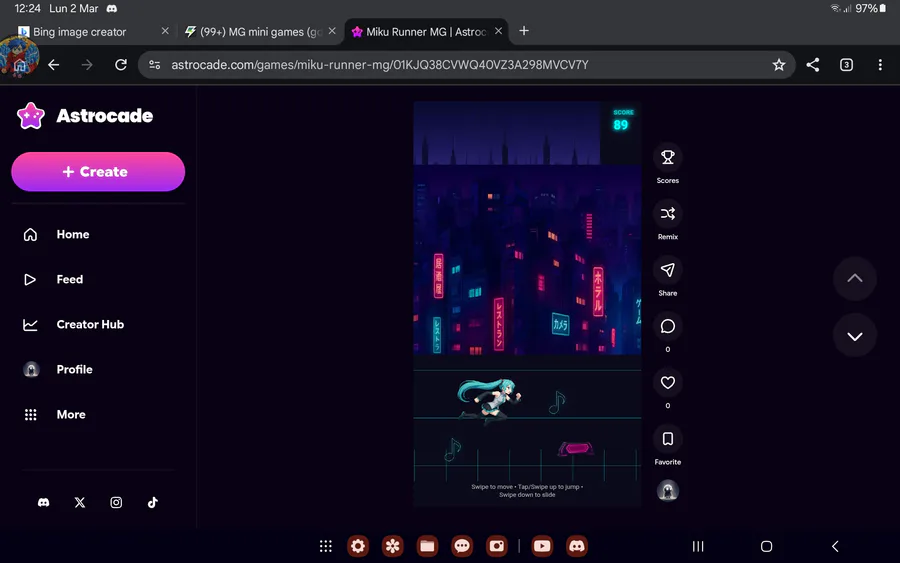Open the X social link icon
The height and width of the screenshot is (563, 900).
pyautogui.click(x=80, y=503)
